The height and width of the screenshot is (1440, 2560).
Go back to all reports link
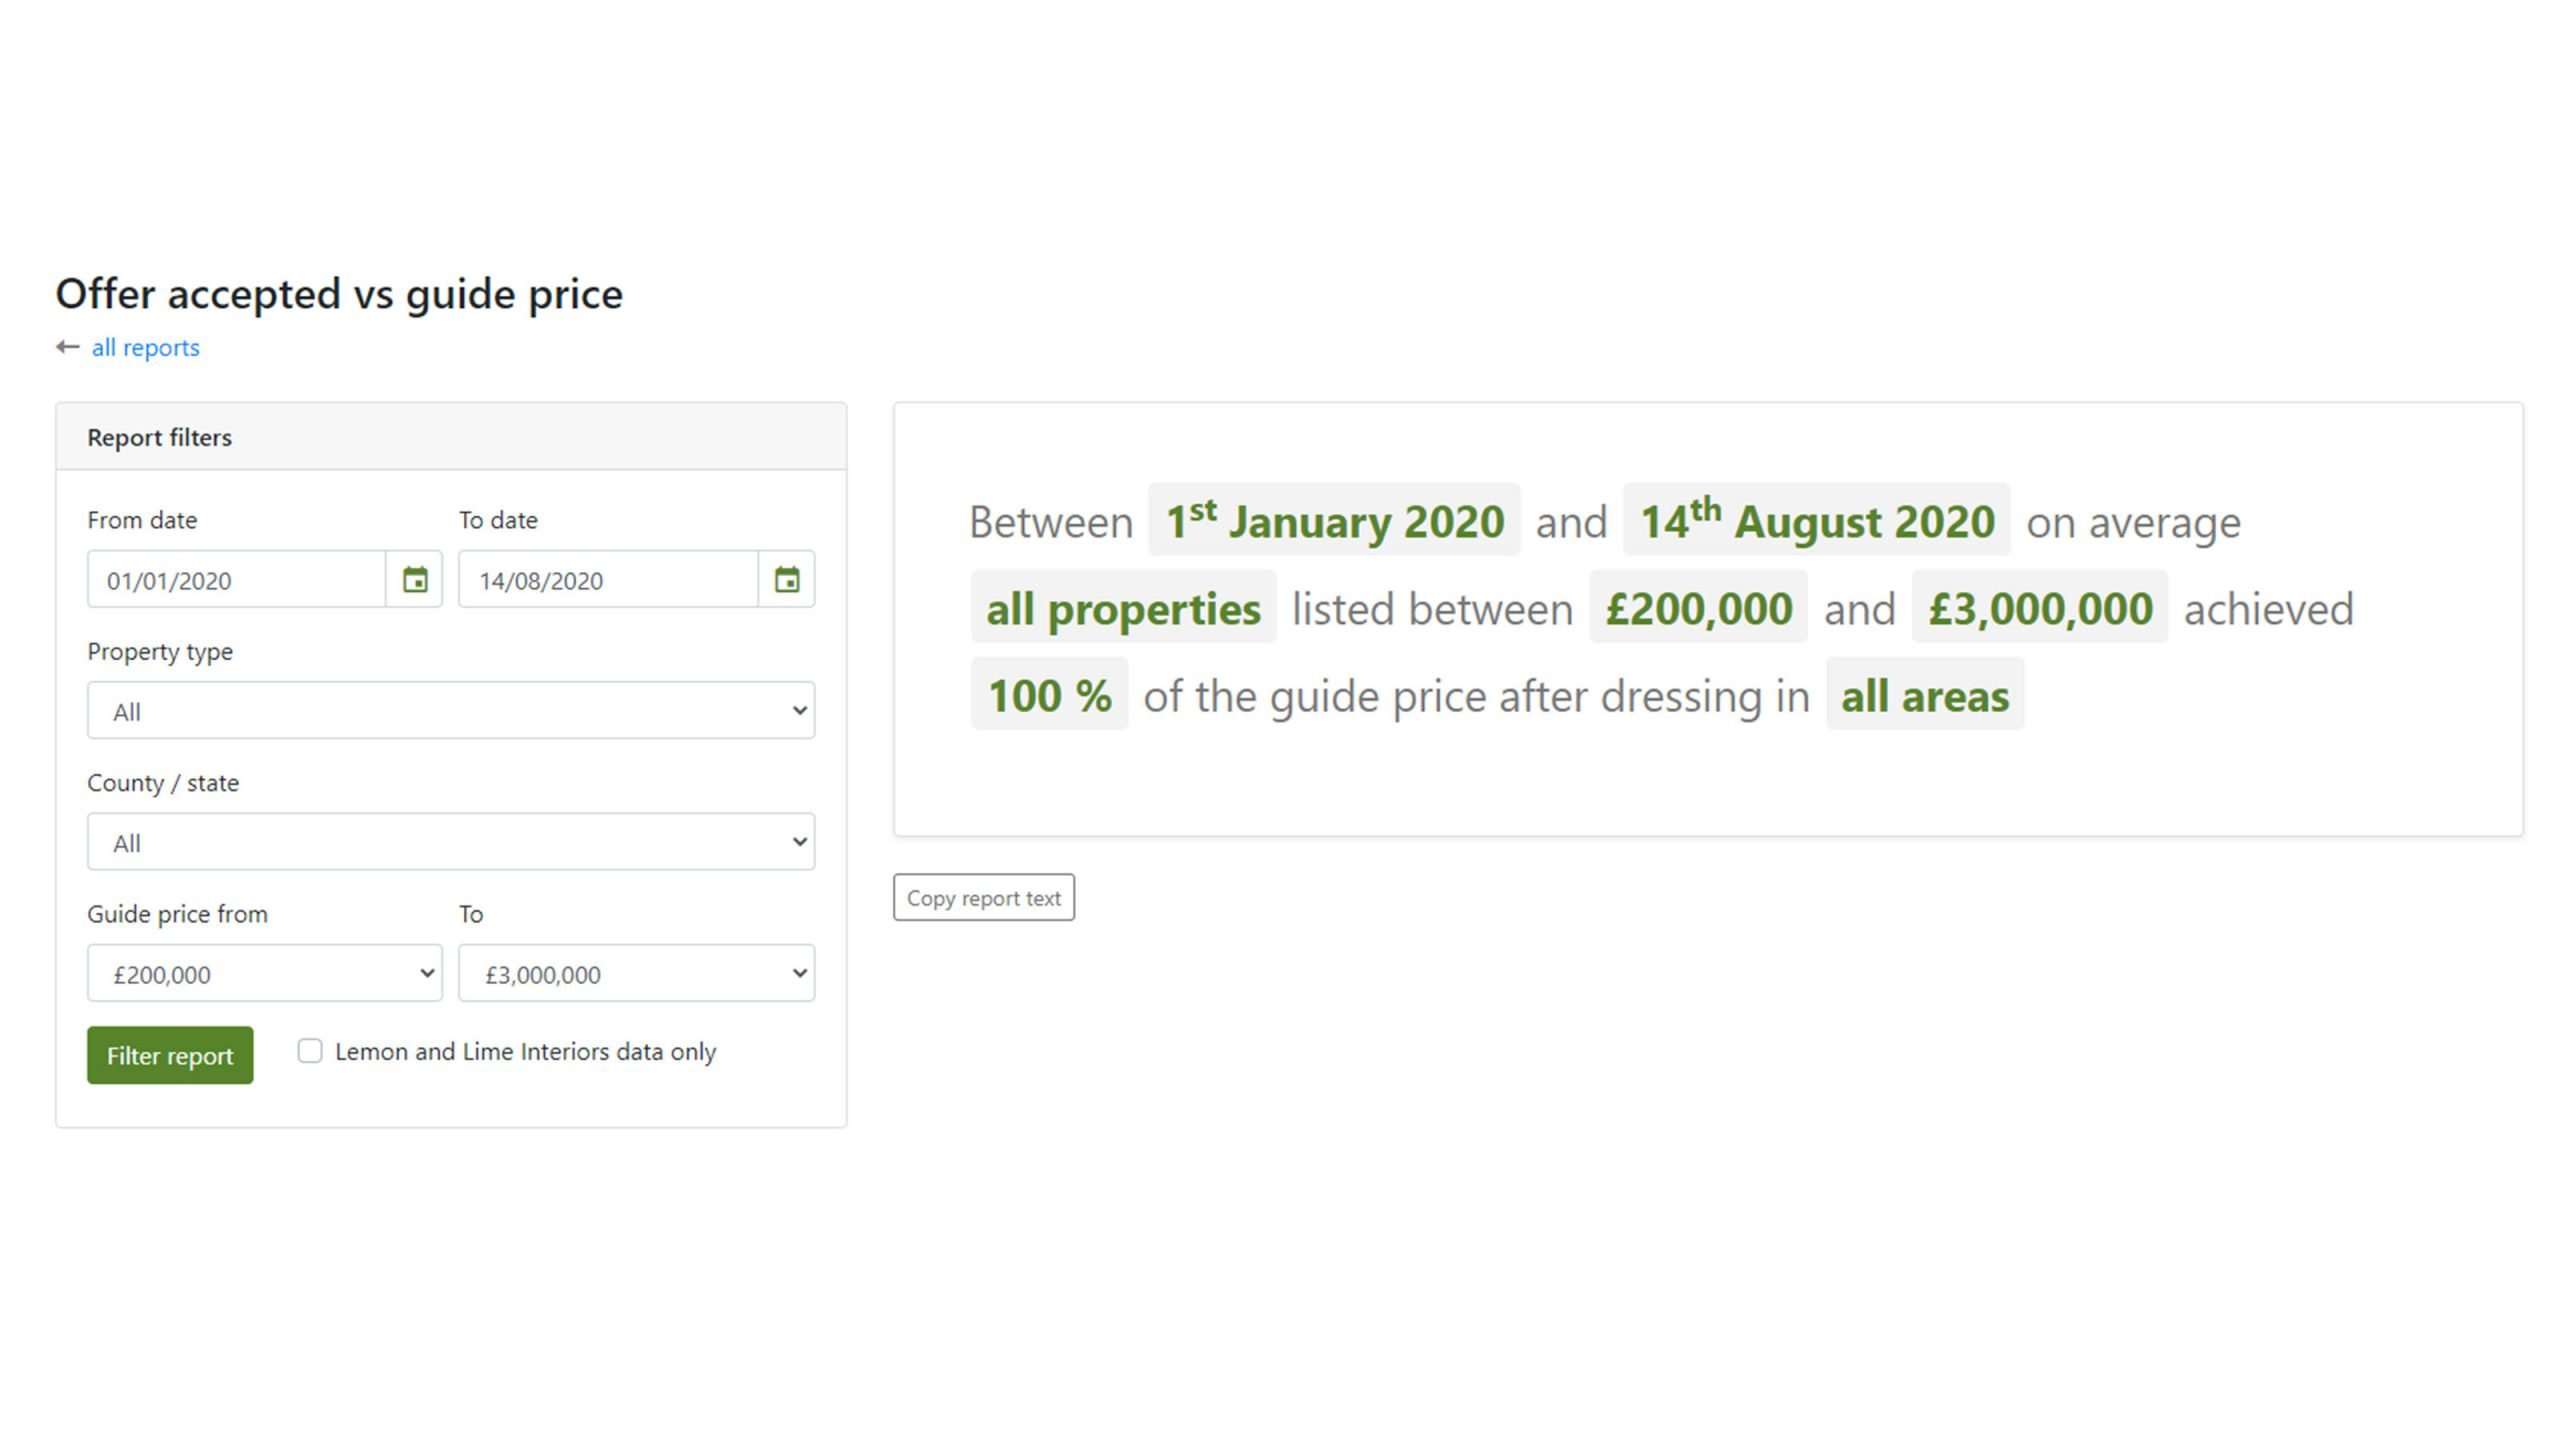pyautogui.click(x=146, y=347)
